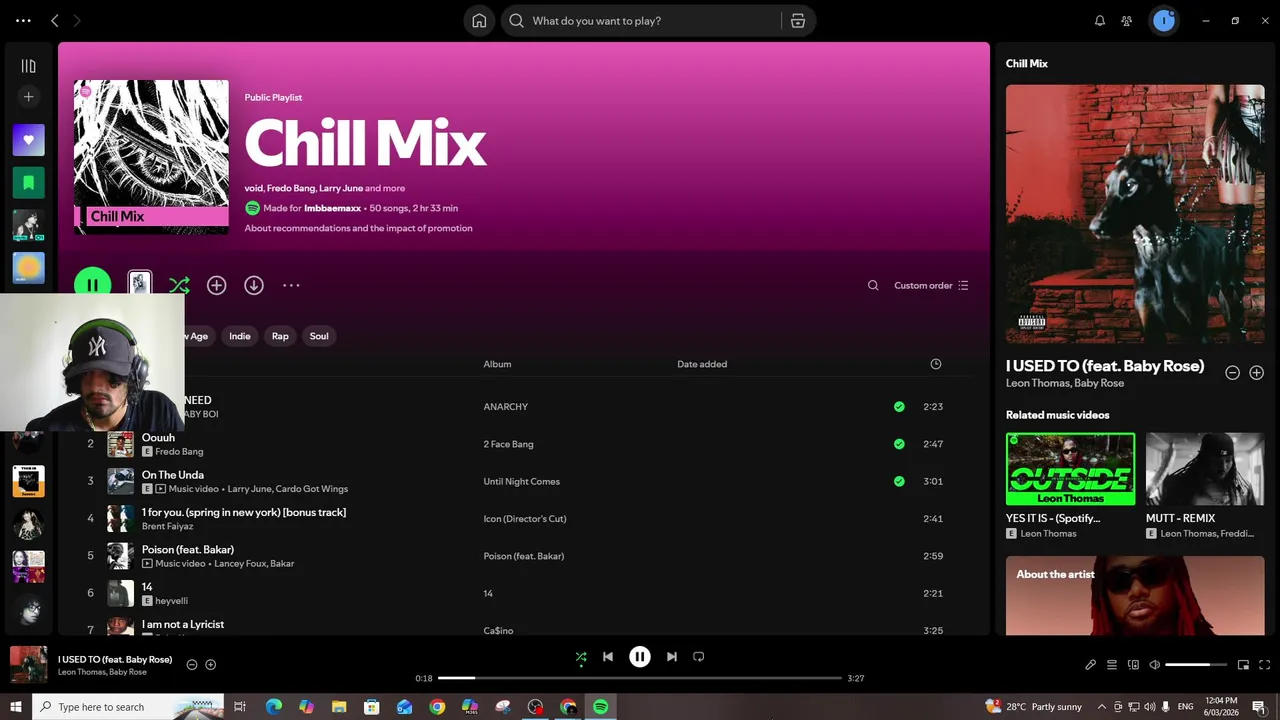Toggle liked checkmark on On The Unda

[x=899, y=481]
